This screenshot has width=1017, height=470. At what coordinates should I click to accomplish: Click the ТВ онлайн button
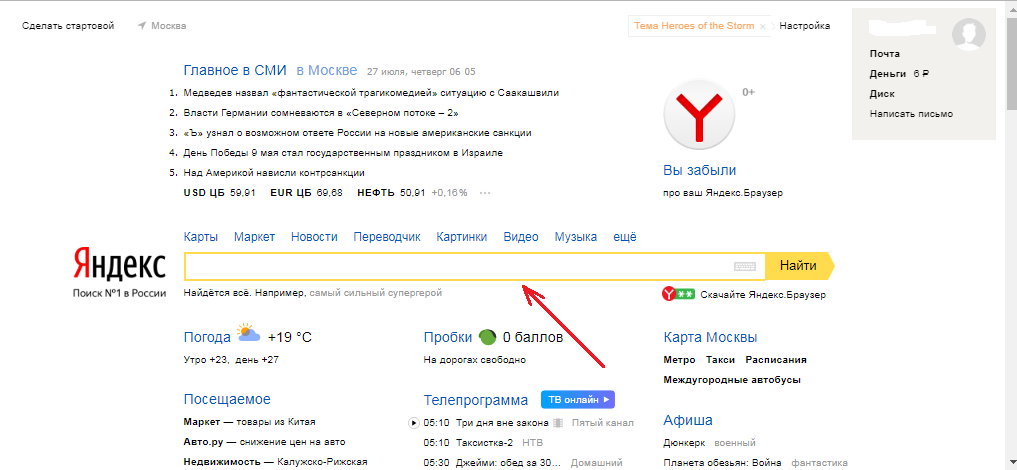(x=577, y=399)
